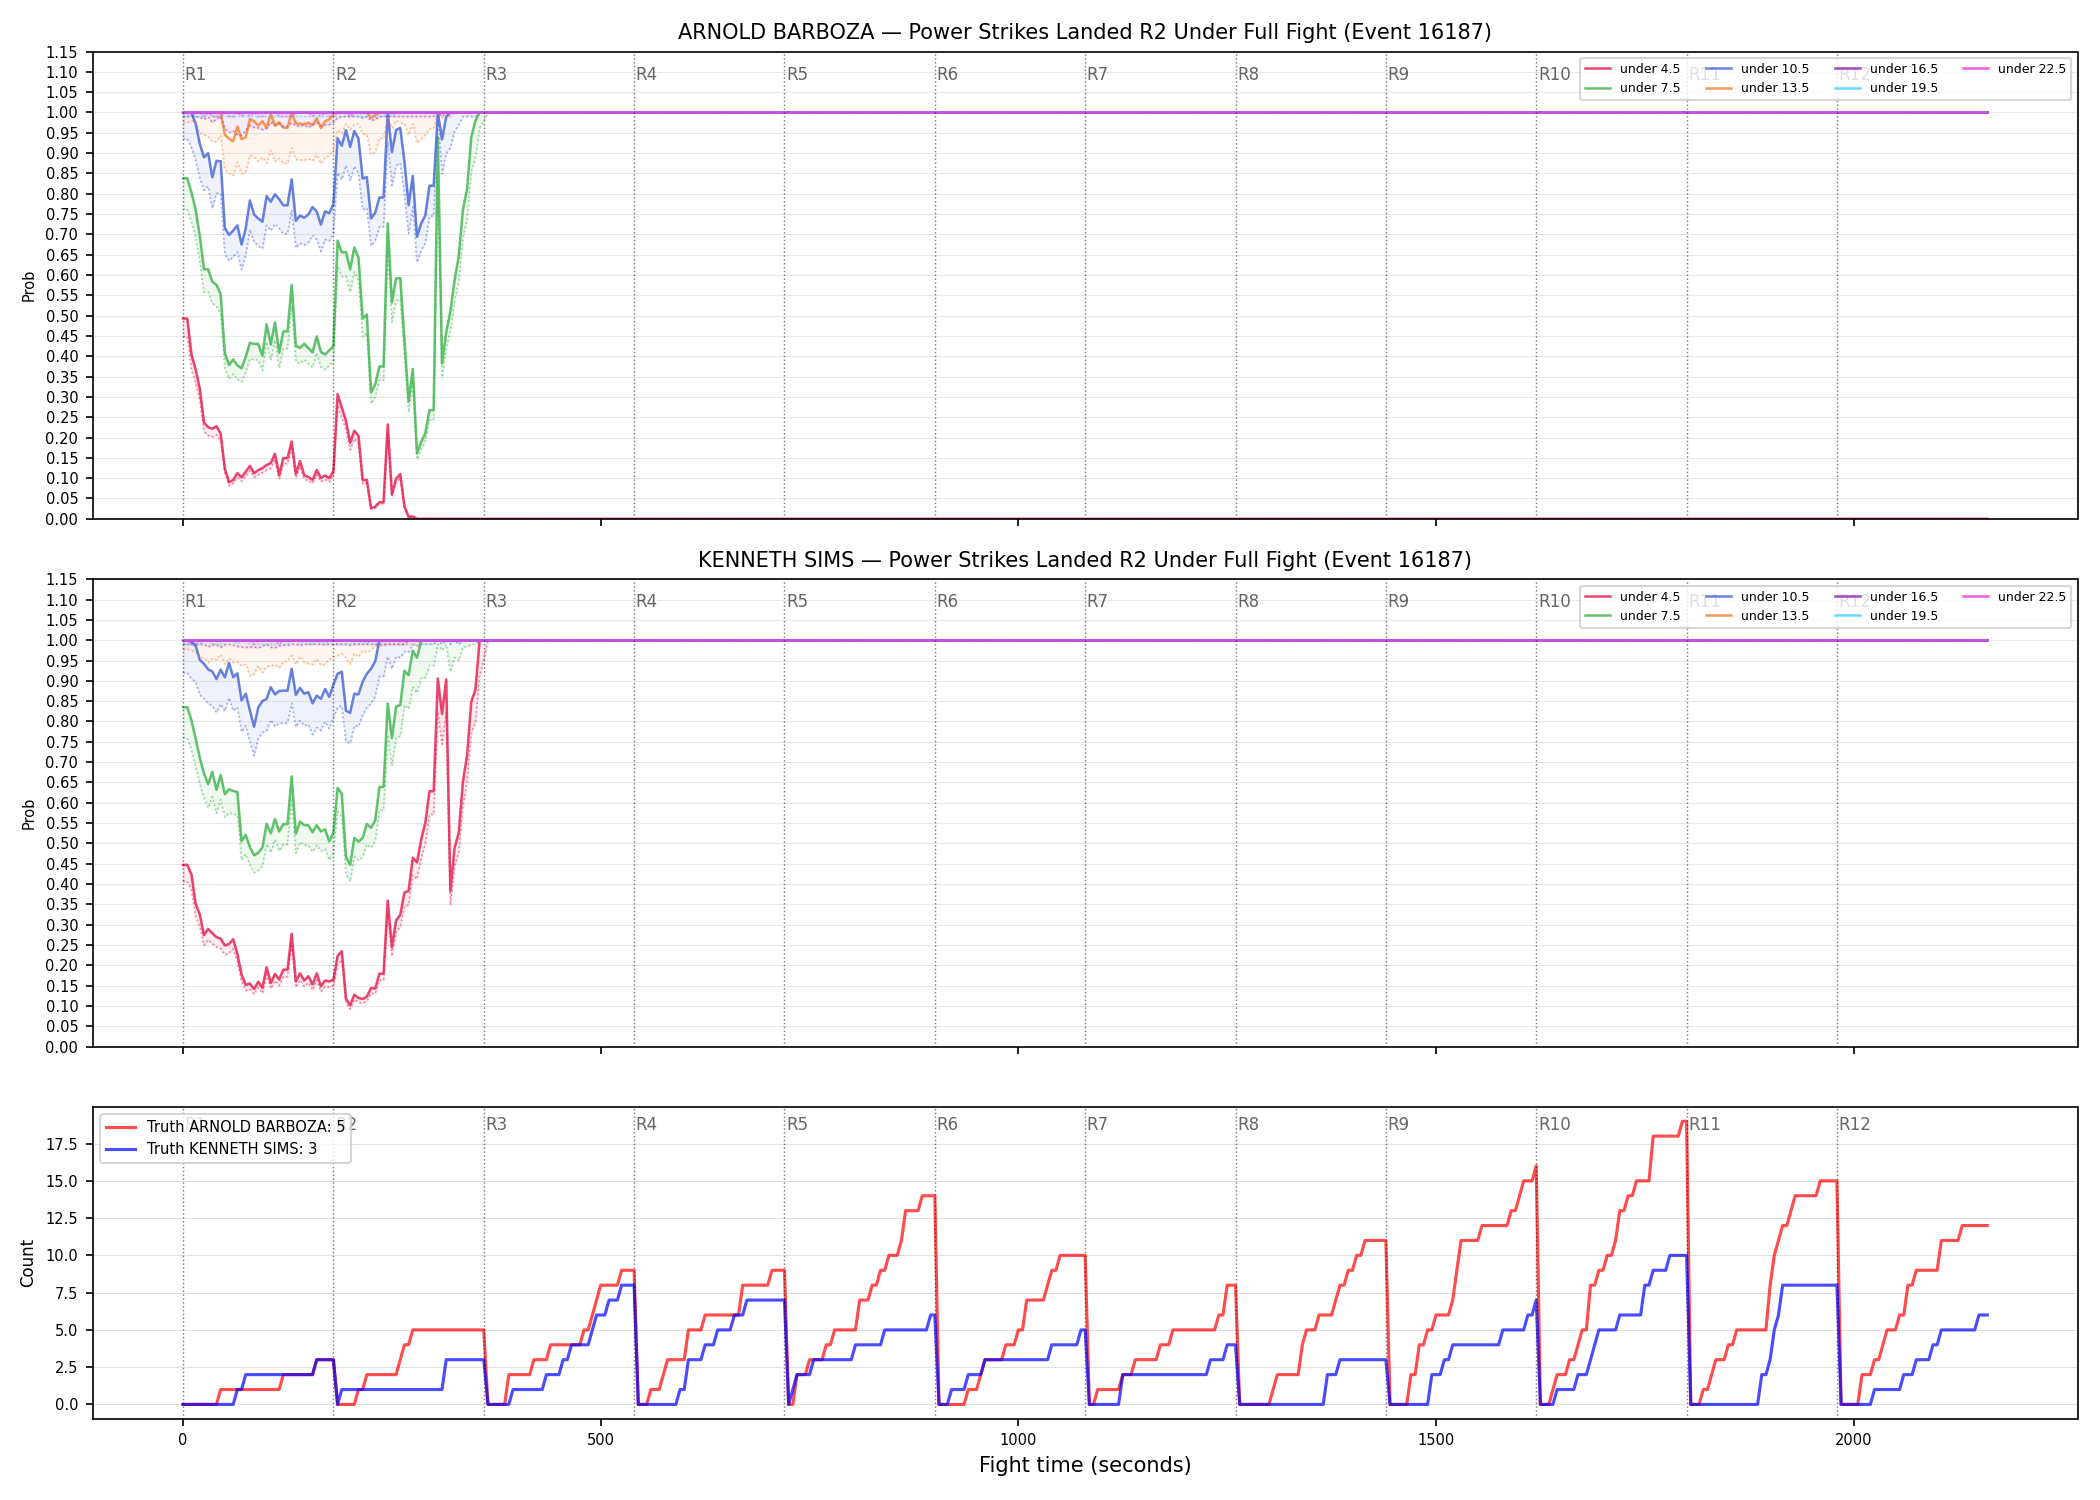
Task: Click the red line swatch beside 'Truth ARNOLD BARBOZA'
Action: (121, 1127)
